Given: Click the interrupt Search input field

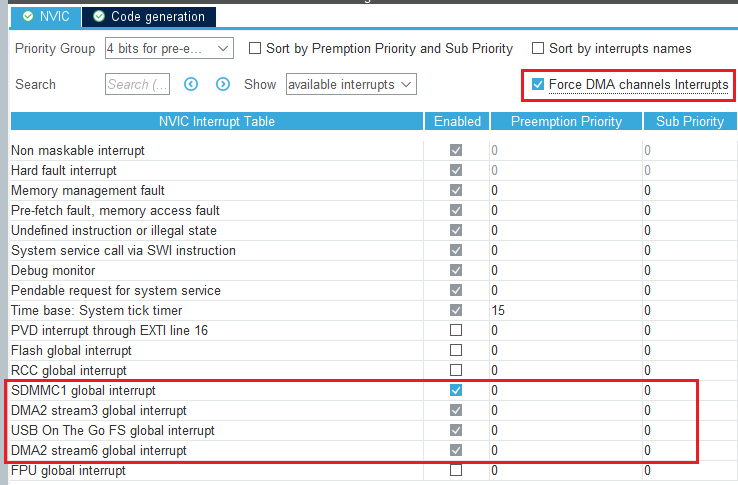Looking at the screenshot, I should click(x=137, y=85).
